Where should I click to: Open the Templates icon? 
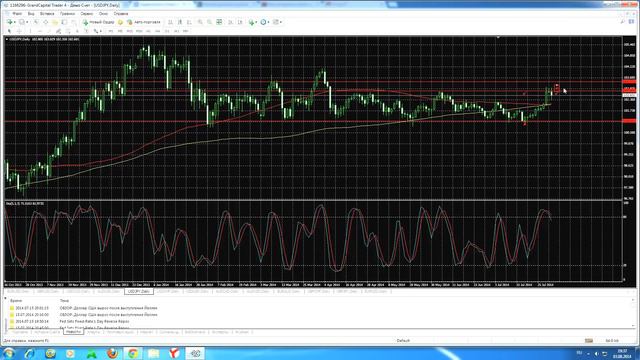point(276,22)
